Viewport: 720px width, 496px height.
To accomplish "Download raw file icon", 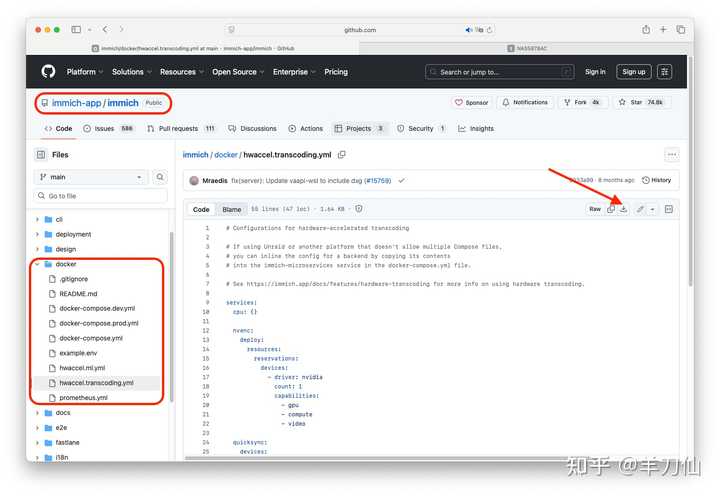I will (624, 209).
